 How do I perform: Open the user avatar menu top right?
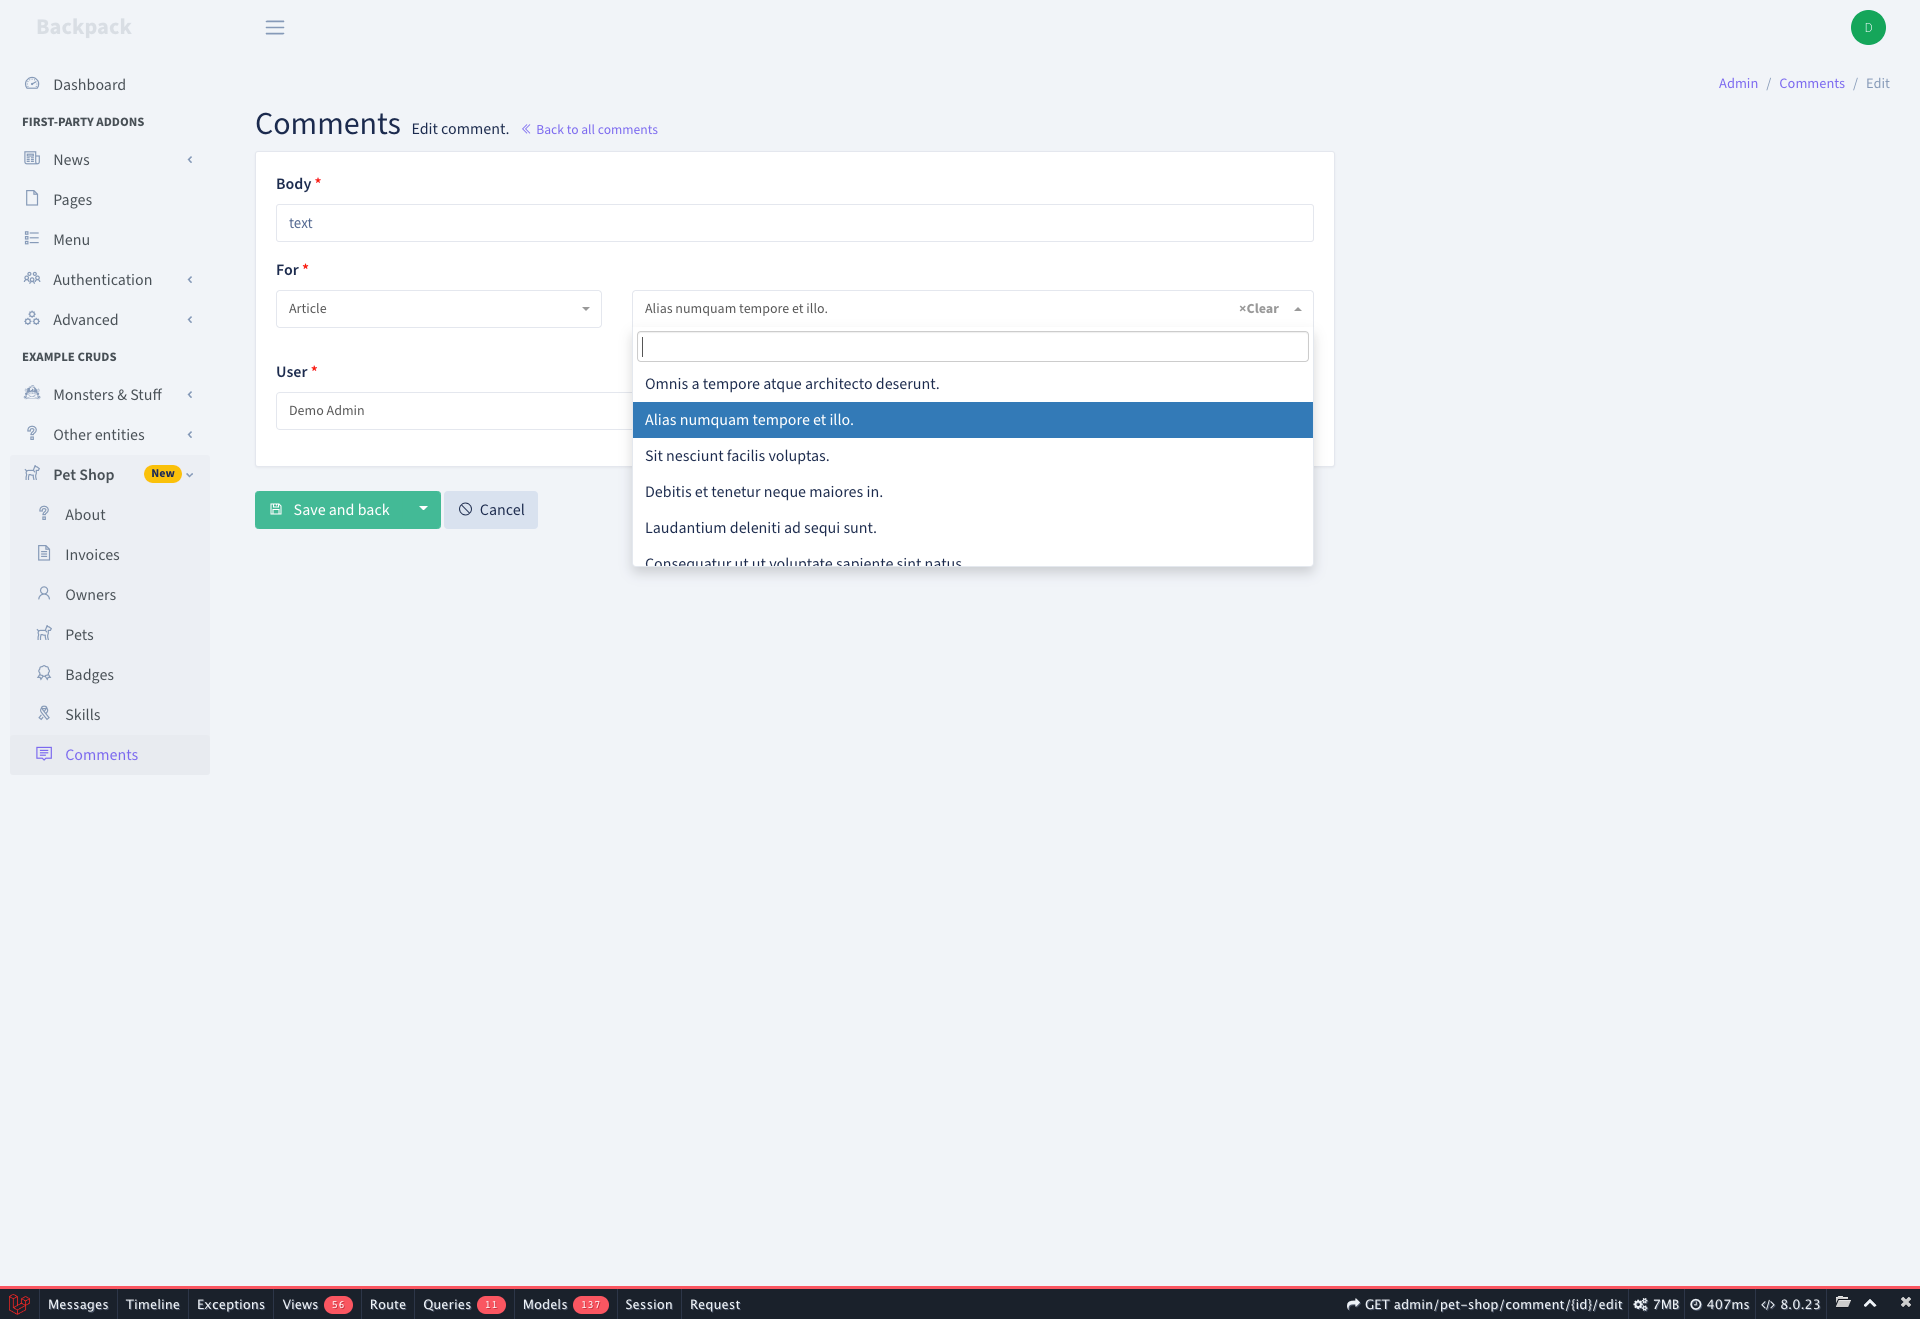point(1868,27)
